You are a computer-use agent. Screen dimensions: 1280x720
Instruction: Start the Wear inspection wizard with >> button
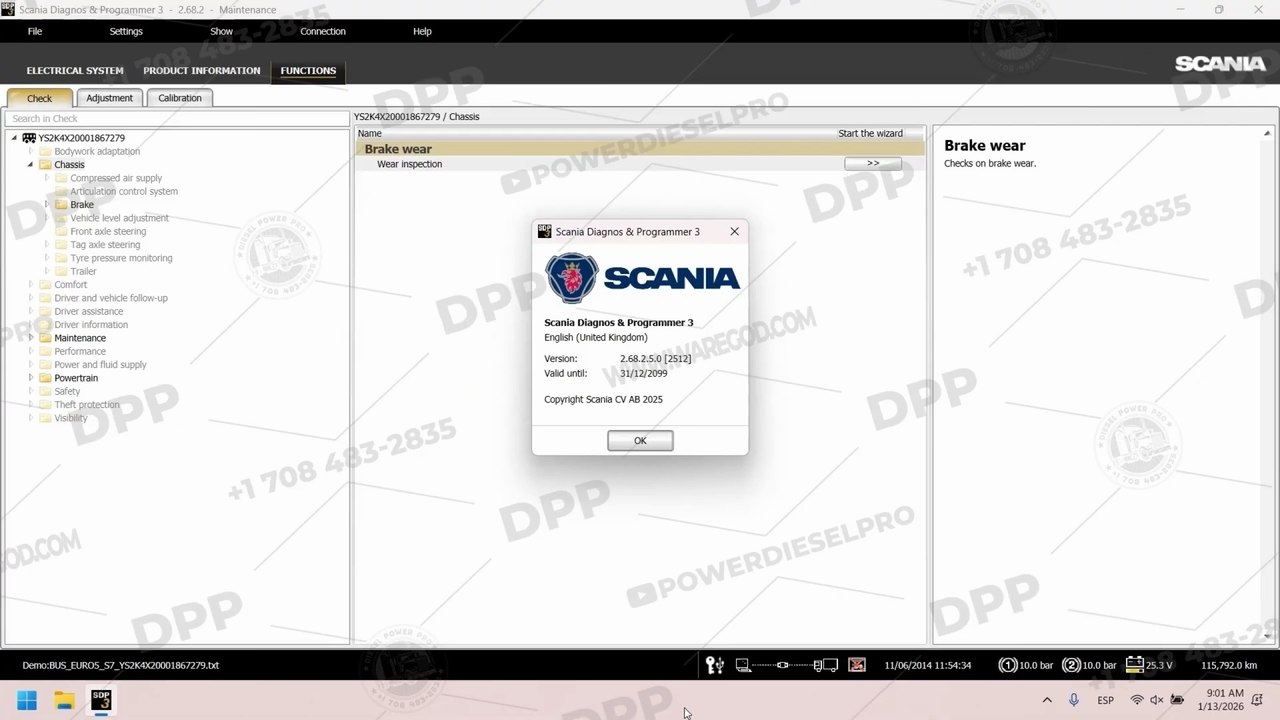click(872, 164)
